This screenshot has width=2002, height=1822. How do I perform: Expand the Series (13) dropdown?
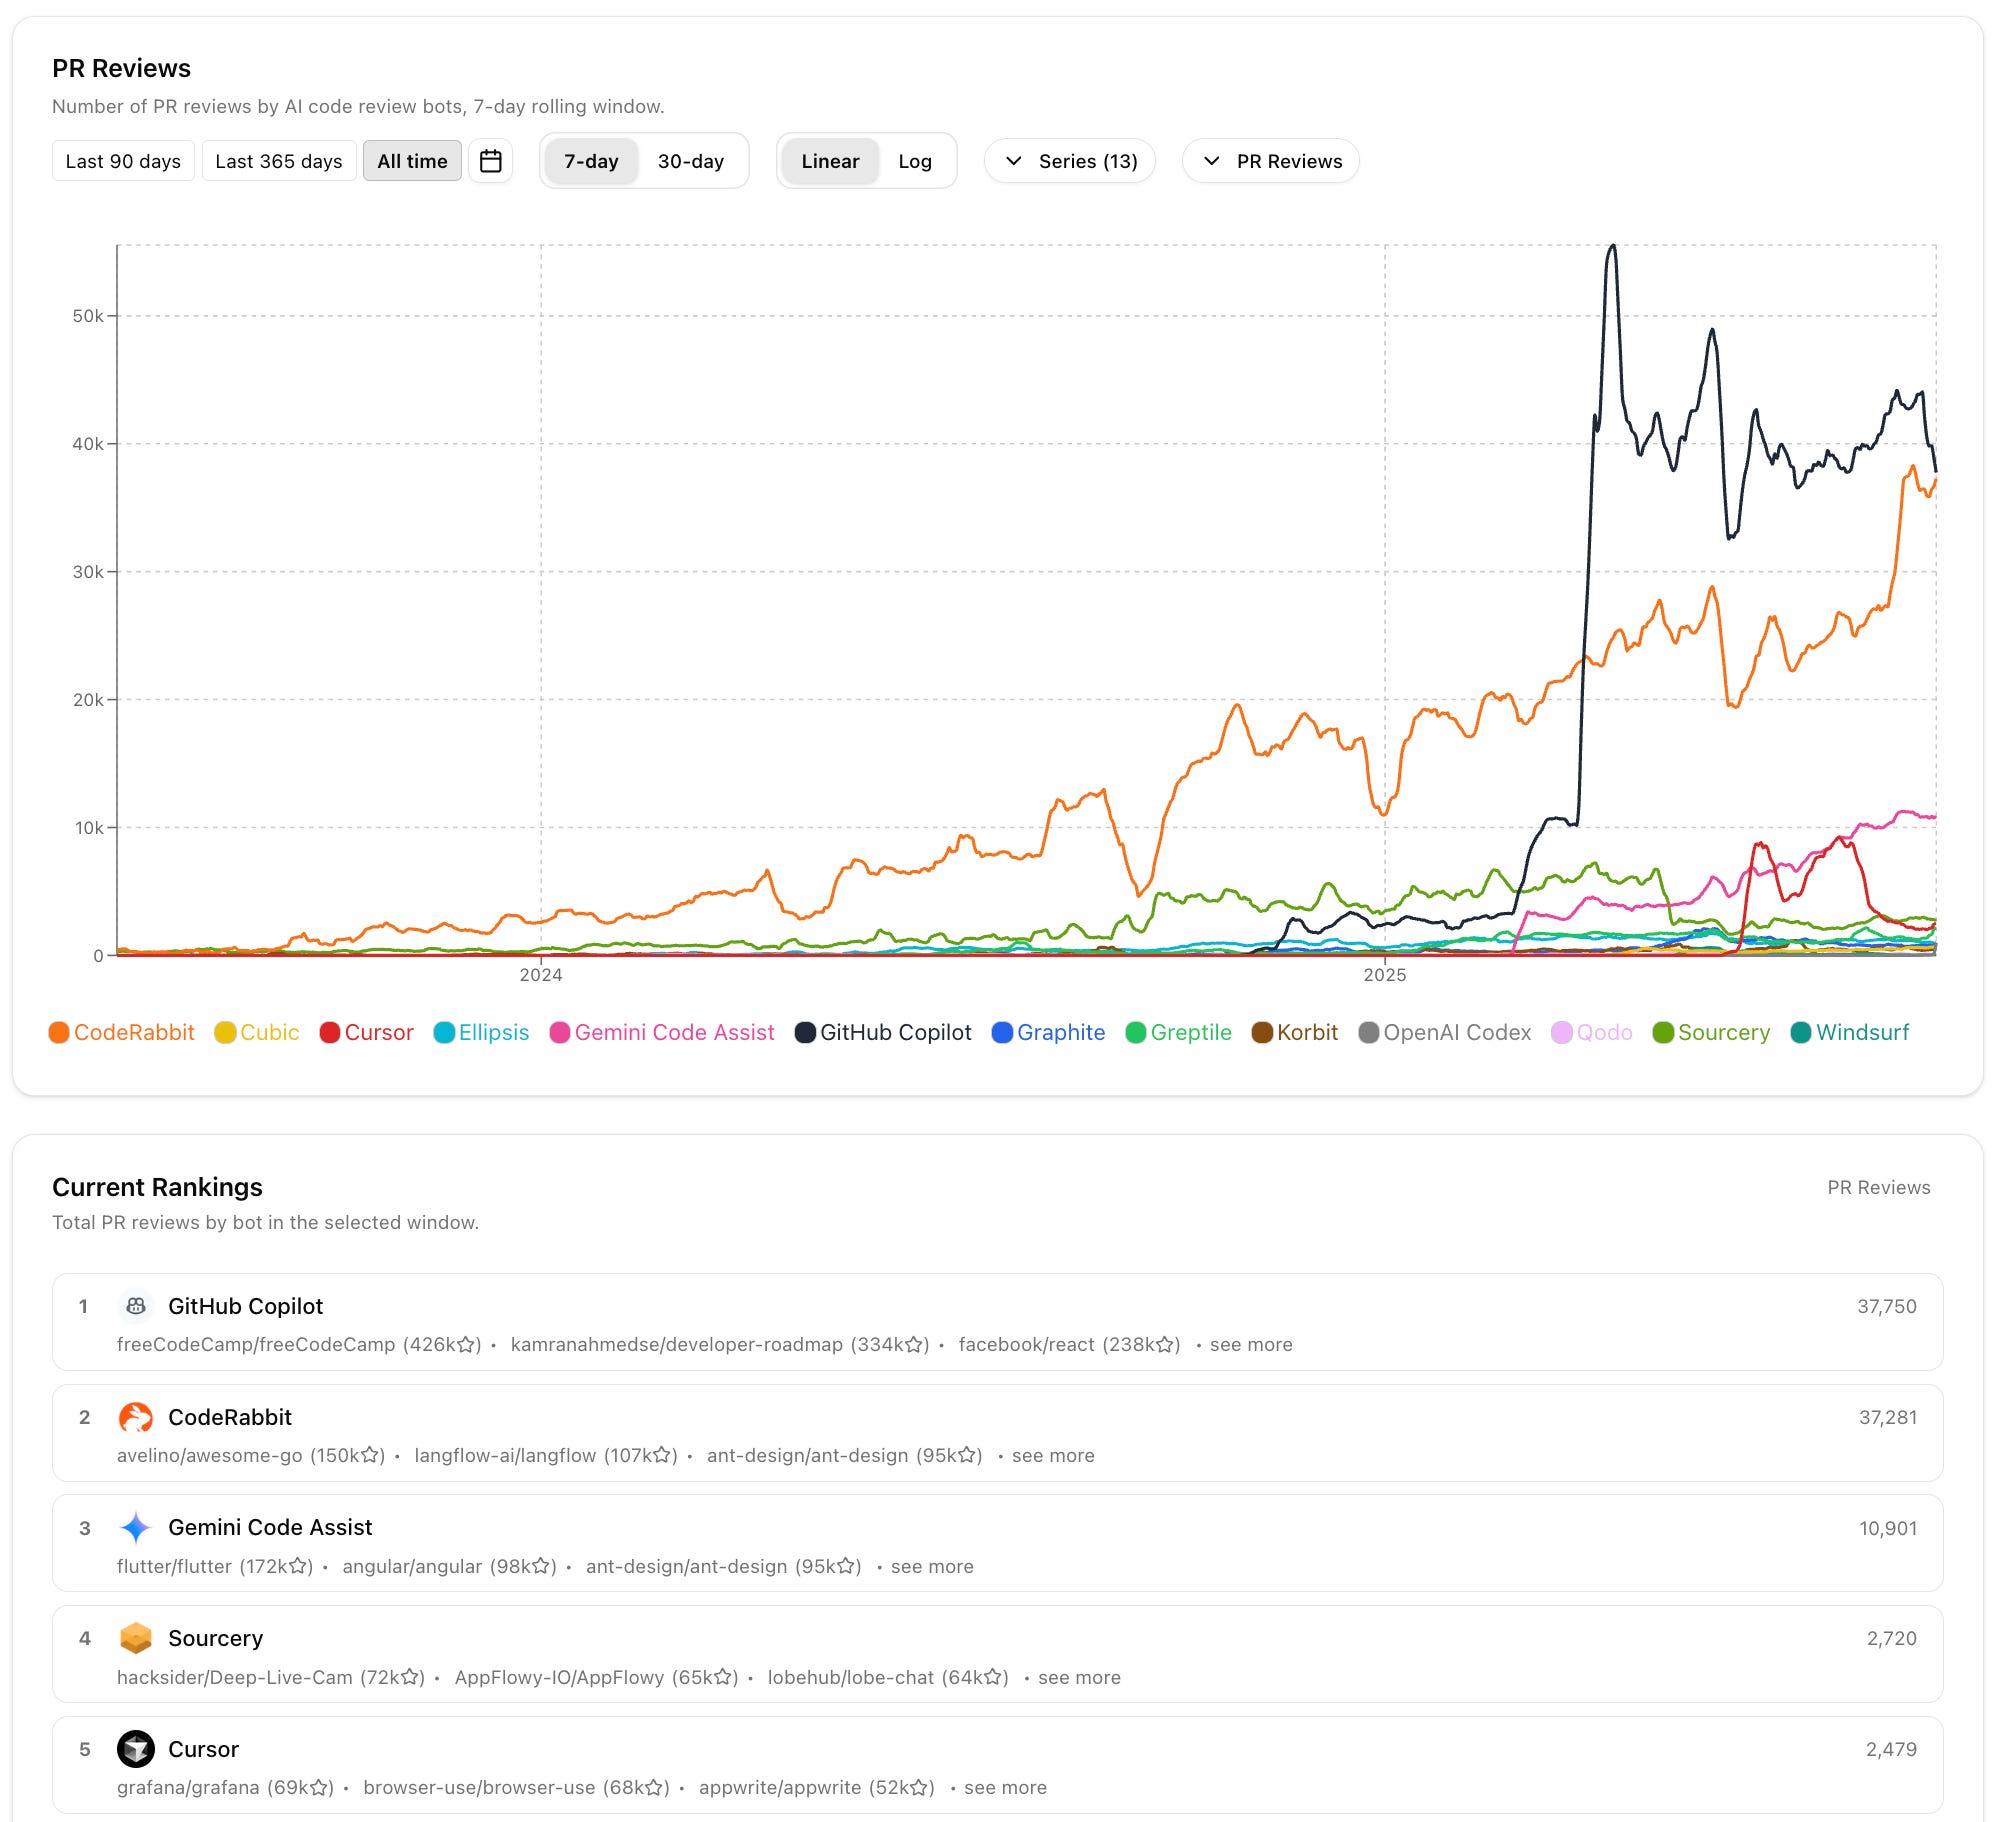pos(1070,161)
